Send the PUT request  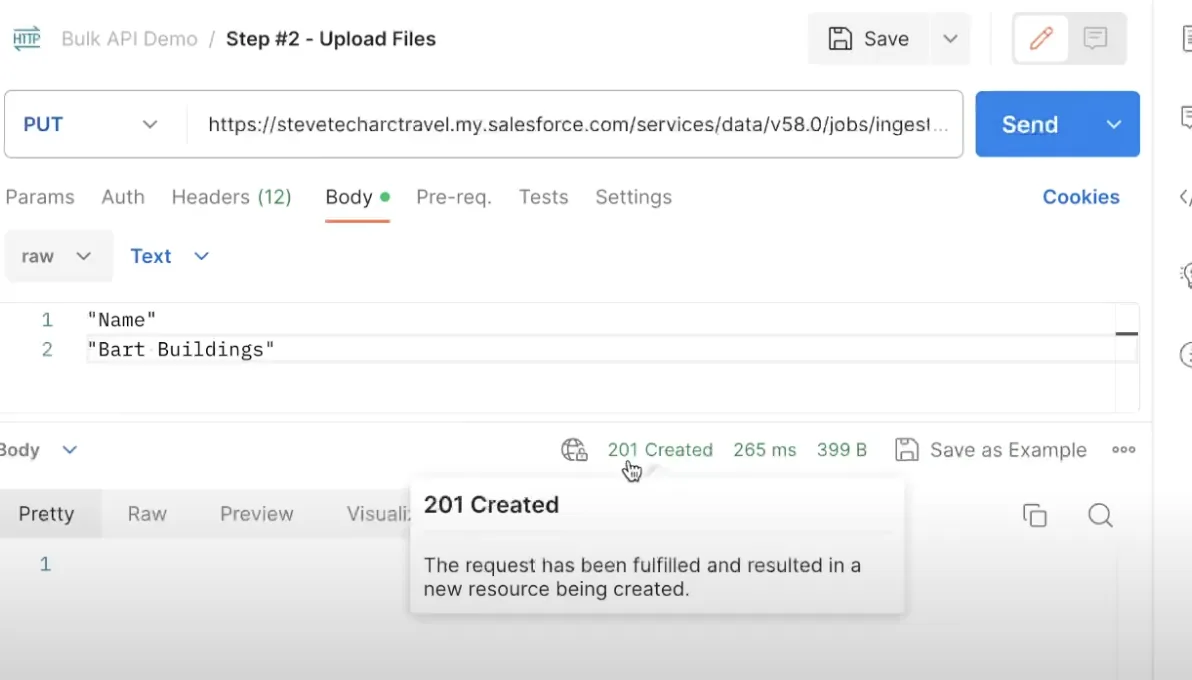1031,124
